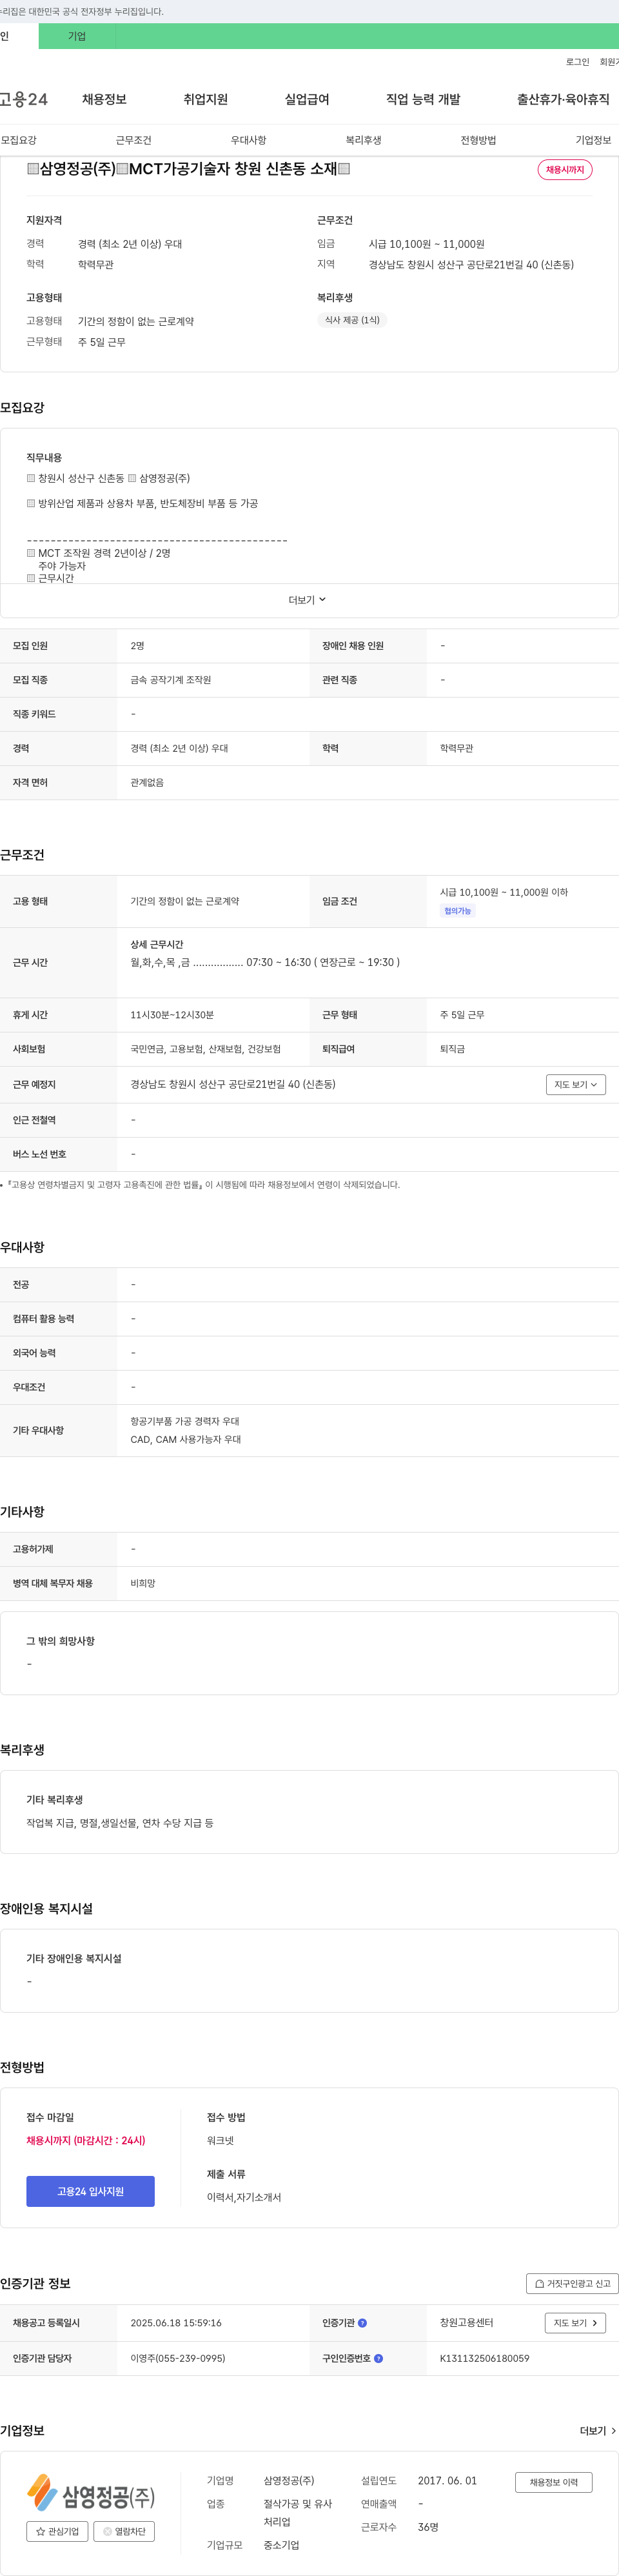Jump to 복리후생 section tab

363,140
